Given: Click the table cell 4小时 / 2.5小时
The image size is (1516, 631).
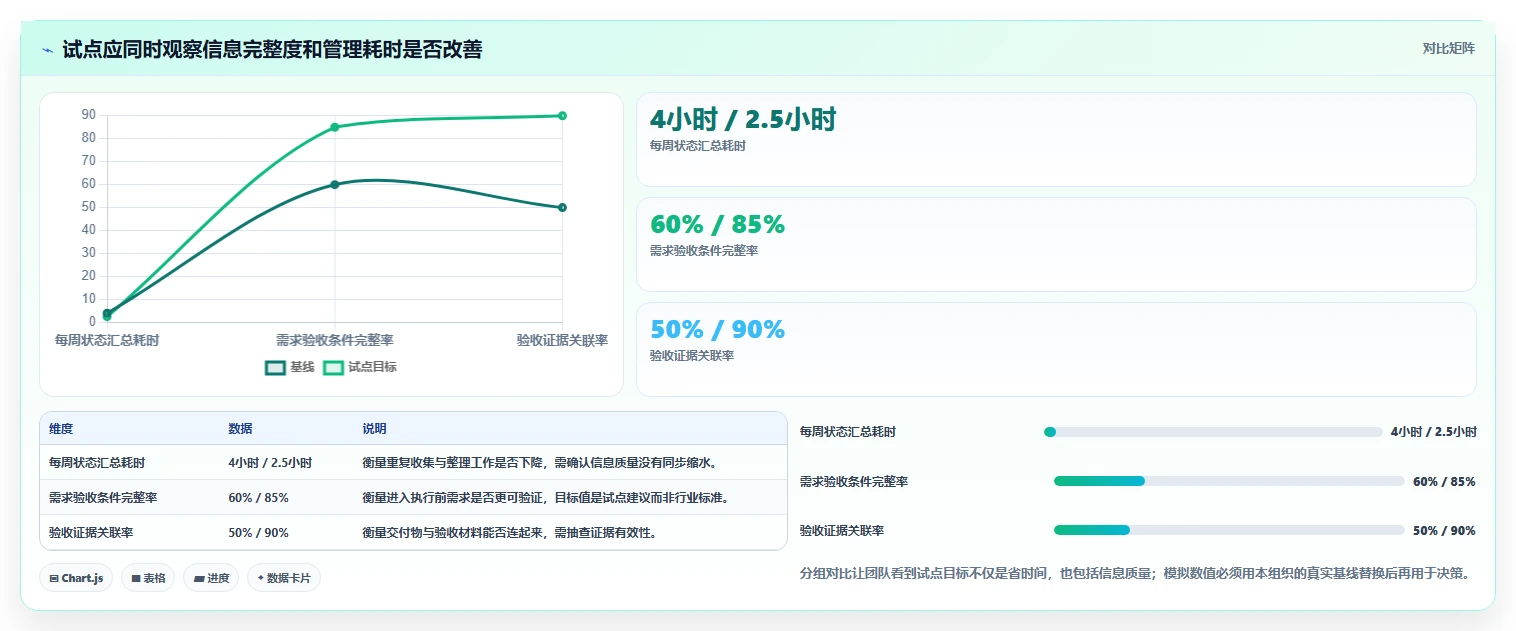Looking at the screenshot, I should click(270, 463).
